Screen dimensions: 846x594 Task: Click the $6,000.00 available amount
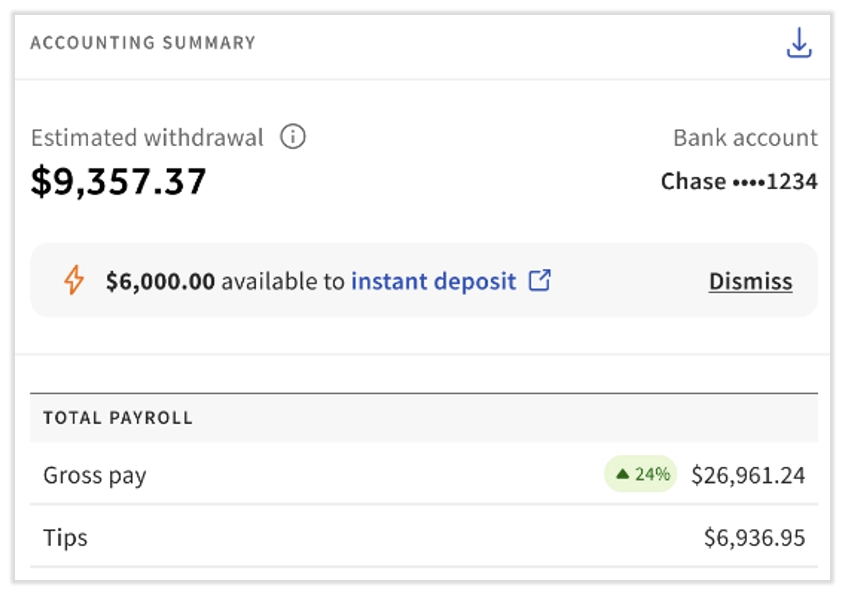tap(160, 281)
